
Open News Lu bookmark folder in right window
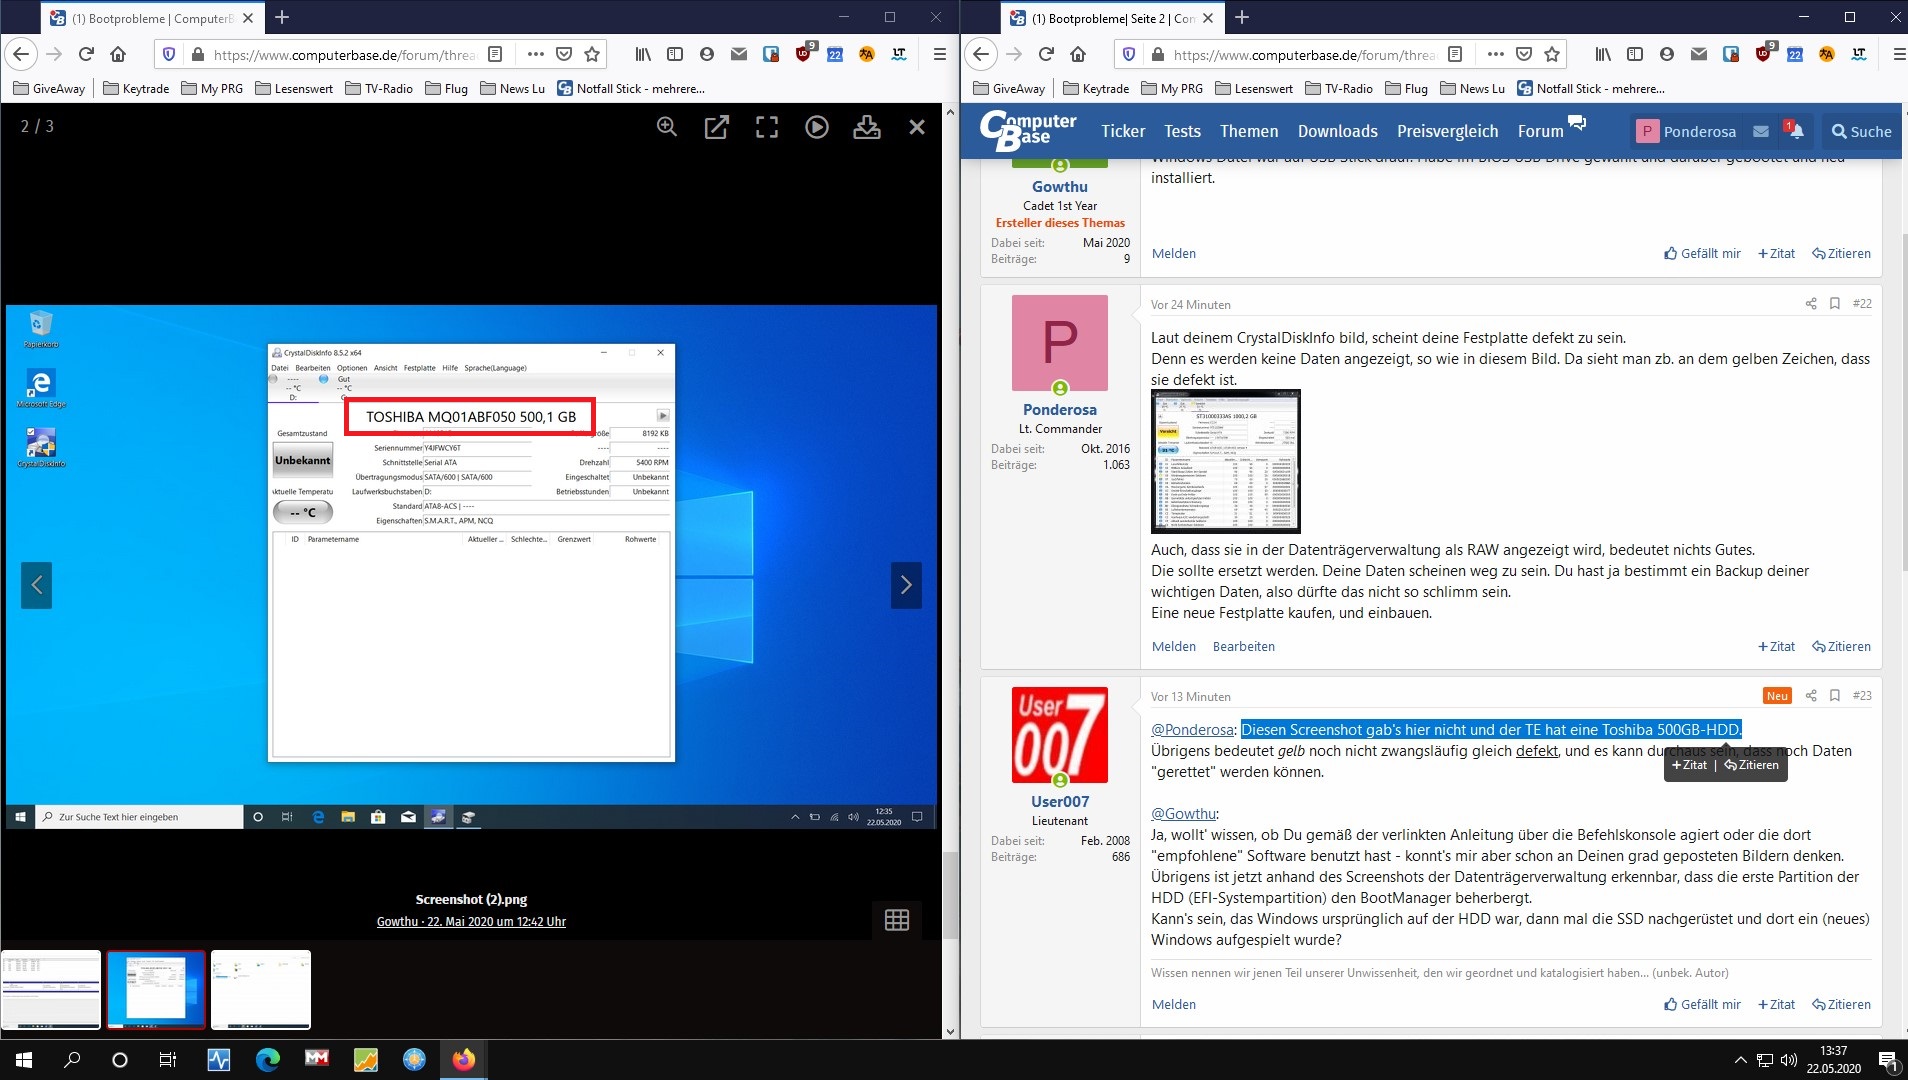pyautogui.click(x=1472, y=88)
